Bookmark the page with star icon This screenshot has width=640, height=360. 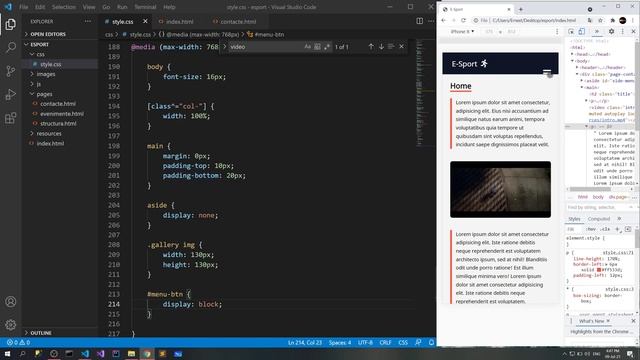[600, 20]
